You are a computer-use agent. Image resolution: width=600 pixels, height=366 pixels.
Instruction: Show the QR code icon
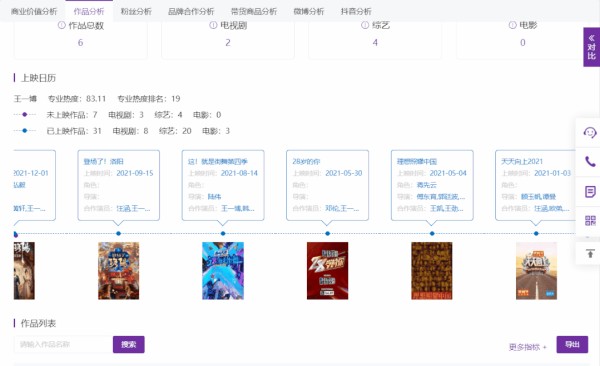pos(590,221)
